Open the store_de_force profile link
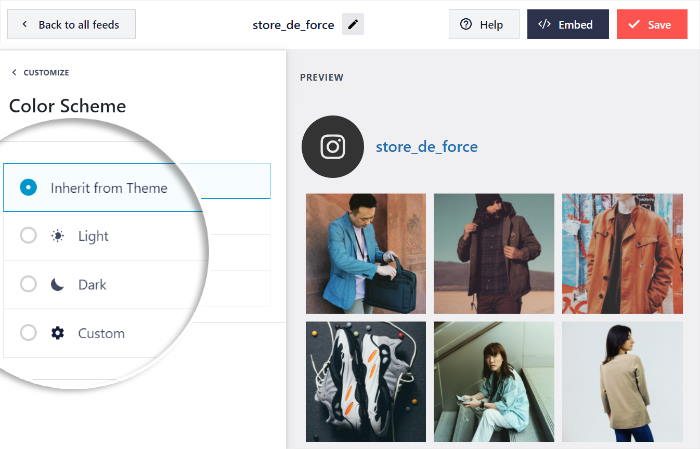This screenshot has height=449, width=700. click(x=426, y=147)
